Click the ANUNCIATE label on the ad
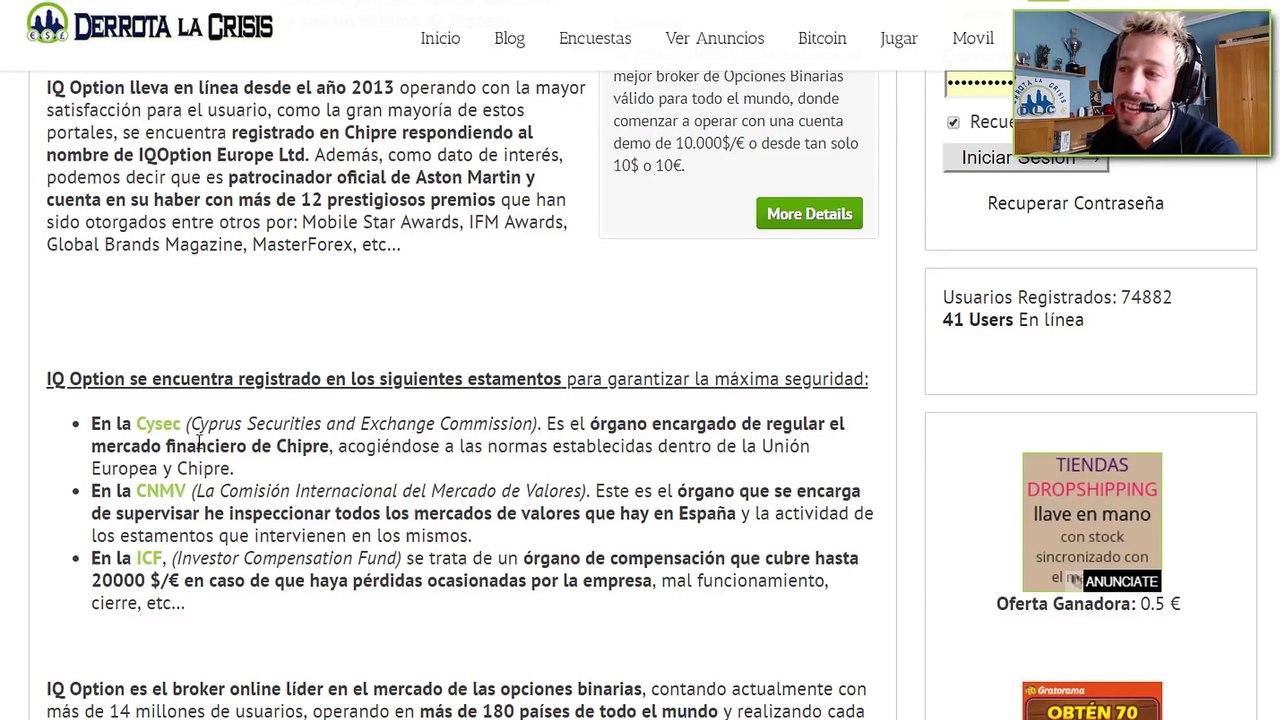1280x720 pixels. (x=1120, y=581)
